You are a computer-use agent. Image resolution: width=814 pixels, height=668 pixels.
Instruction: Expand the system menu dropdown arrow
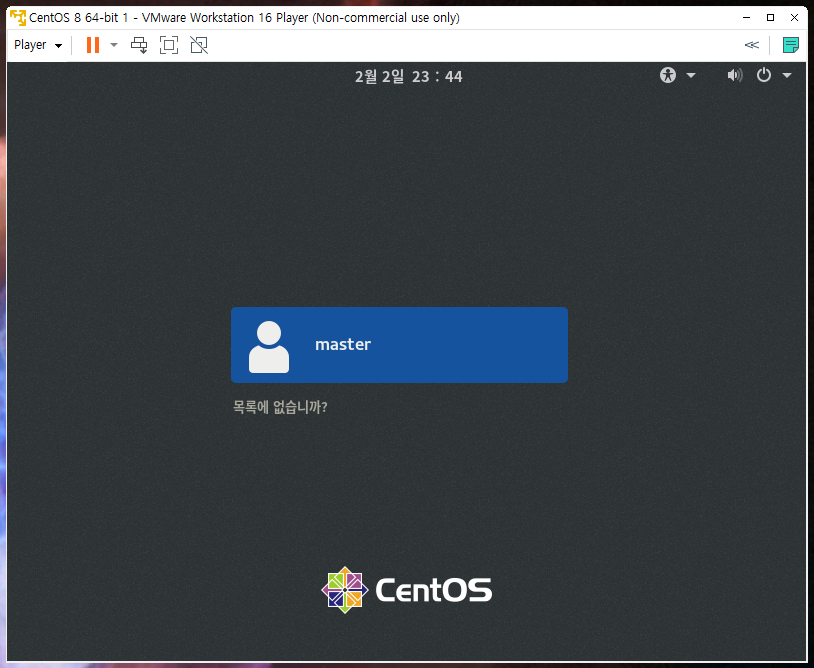coord(786,76)
